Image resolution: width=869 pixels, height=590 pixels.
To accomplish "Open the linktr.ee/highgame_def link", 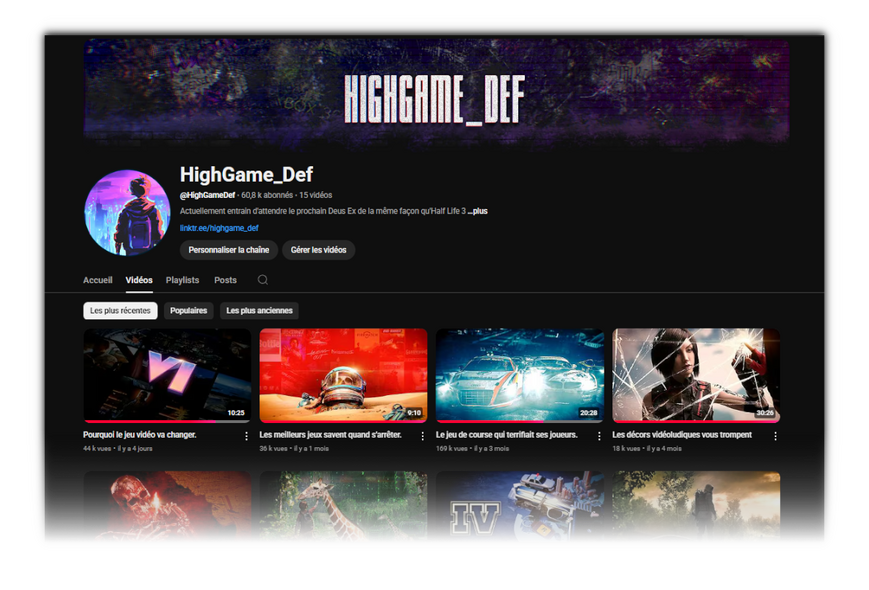I will (x=219, y=228).
